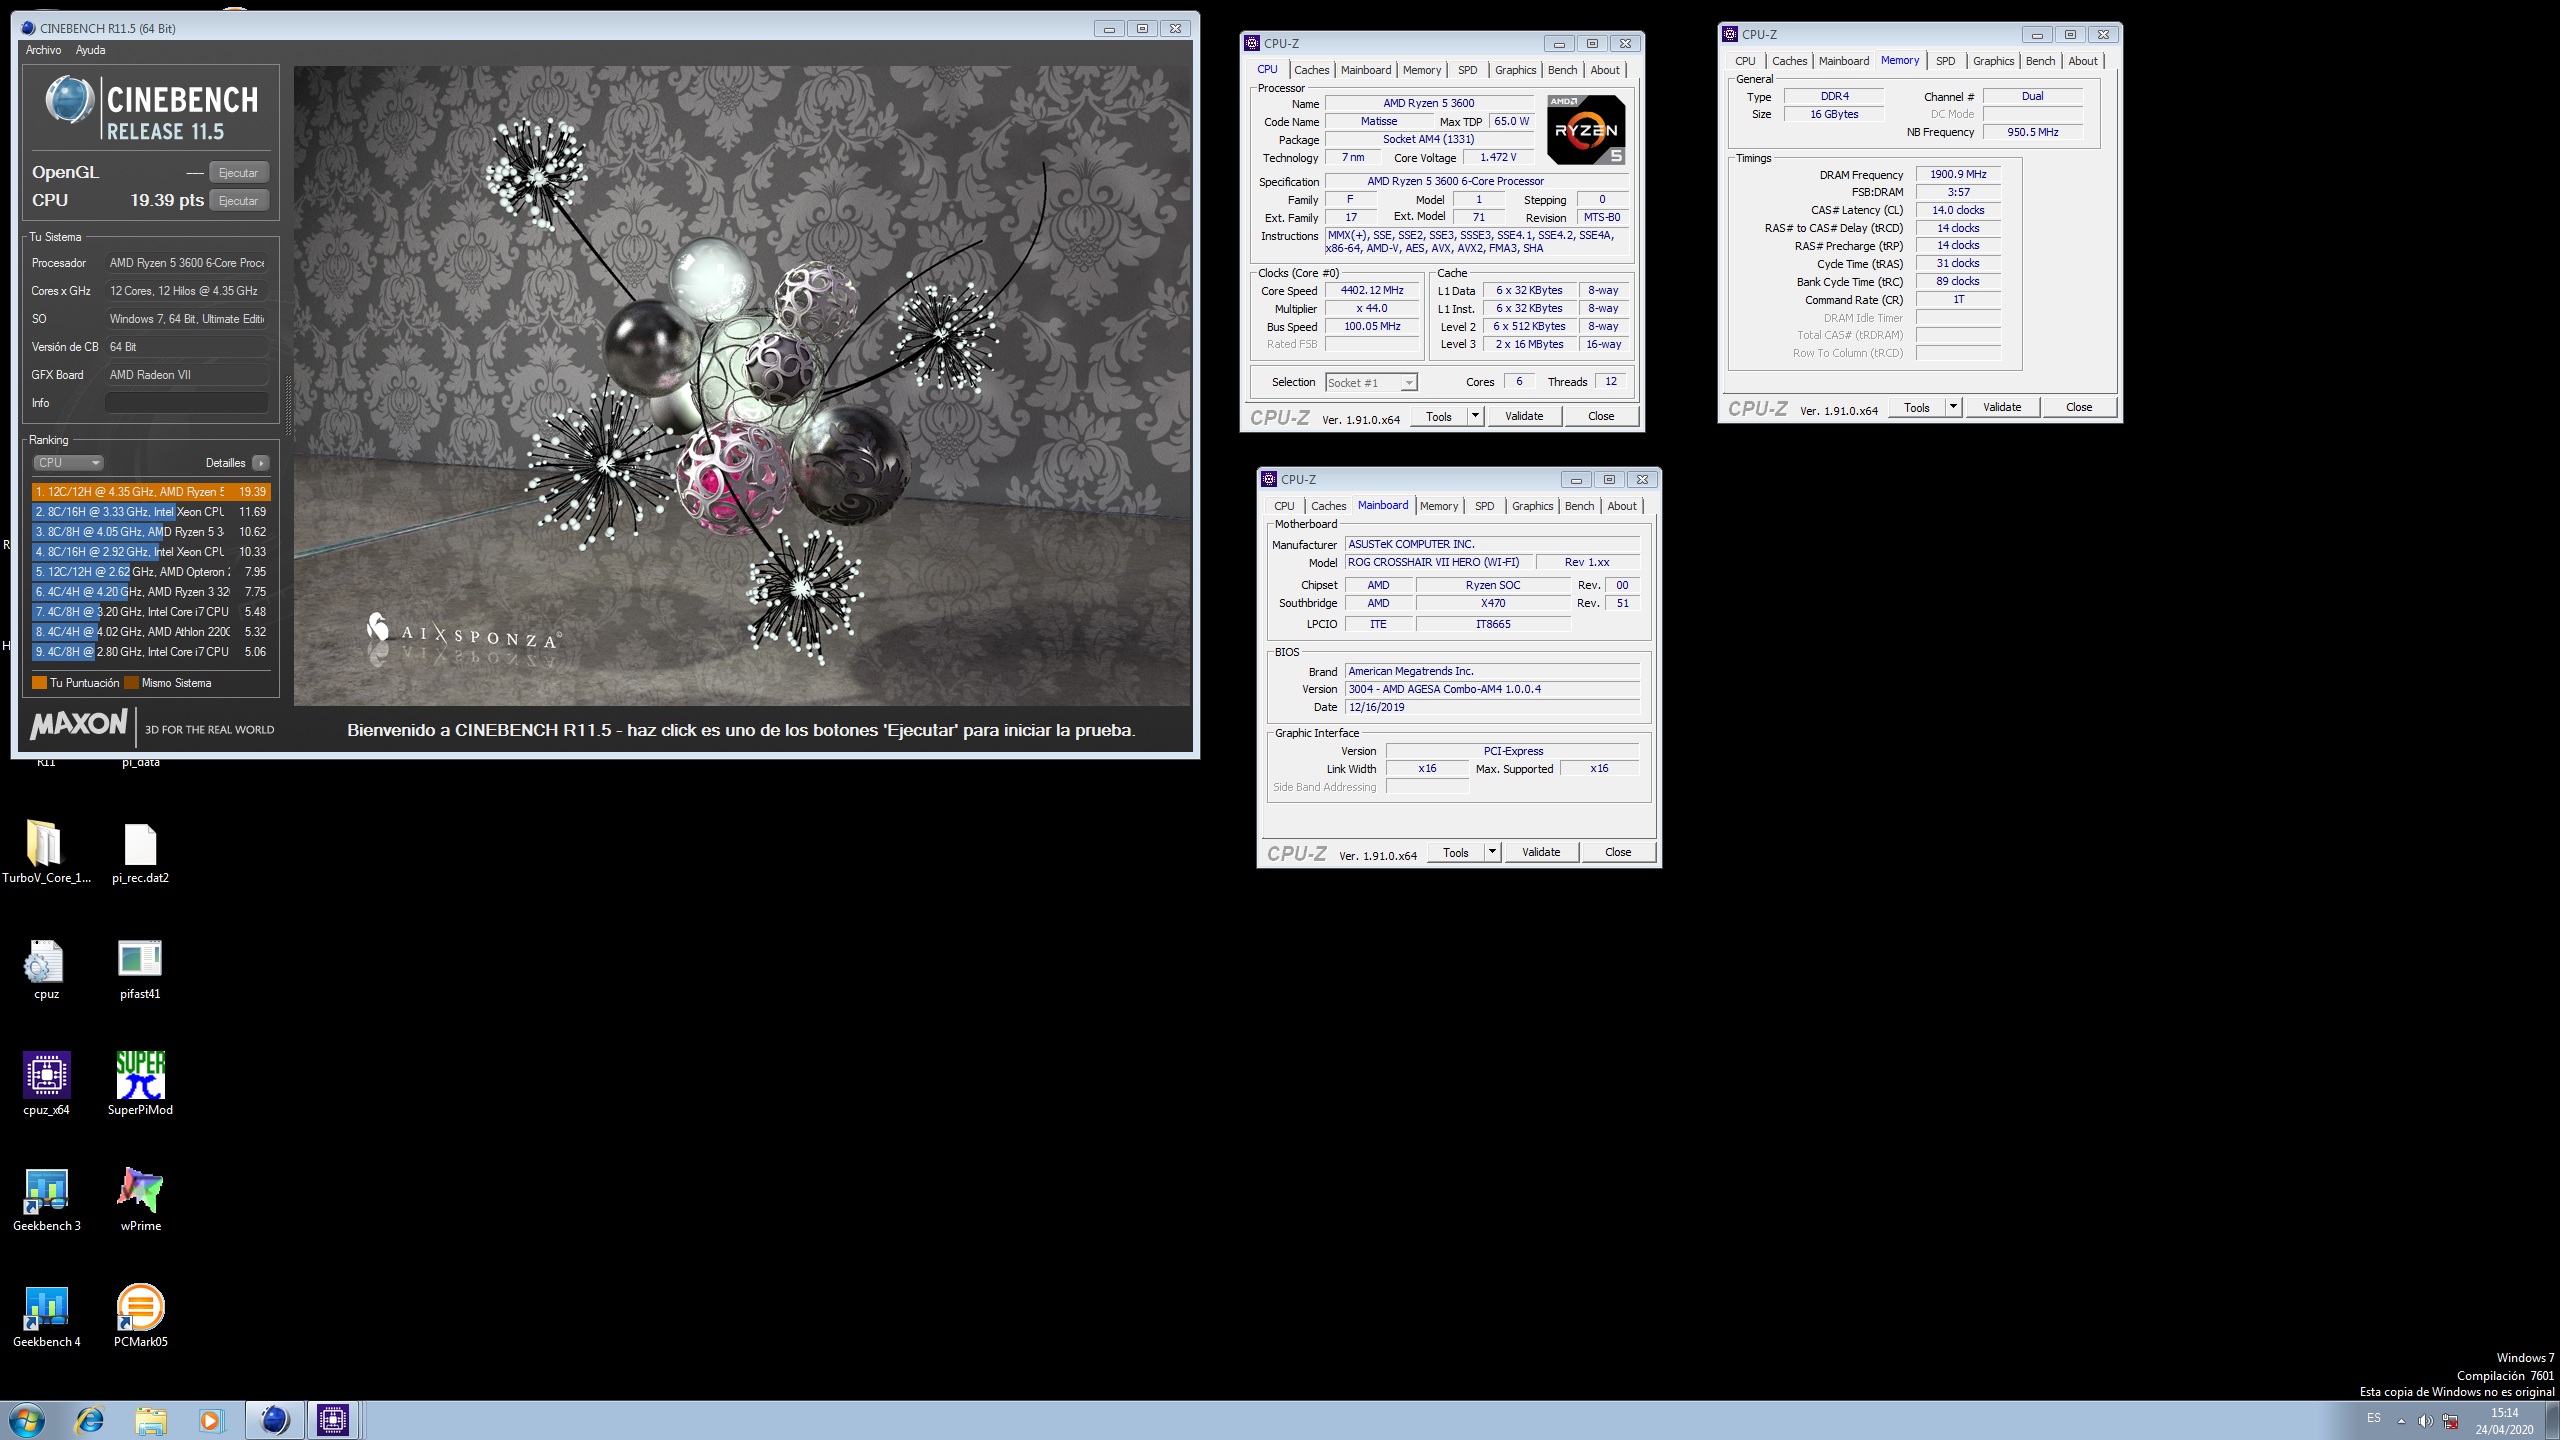Click the Info input field in Cinebench
This screenshot has width=2560, height=1440.
[x=187, y=403]
